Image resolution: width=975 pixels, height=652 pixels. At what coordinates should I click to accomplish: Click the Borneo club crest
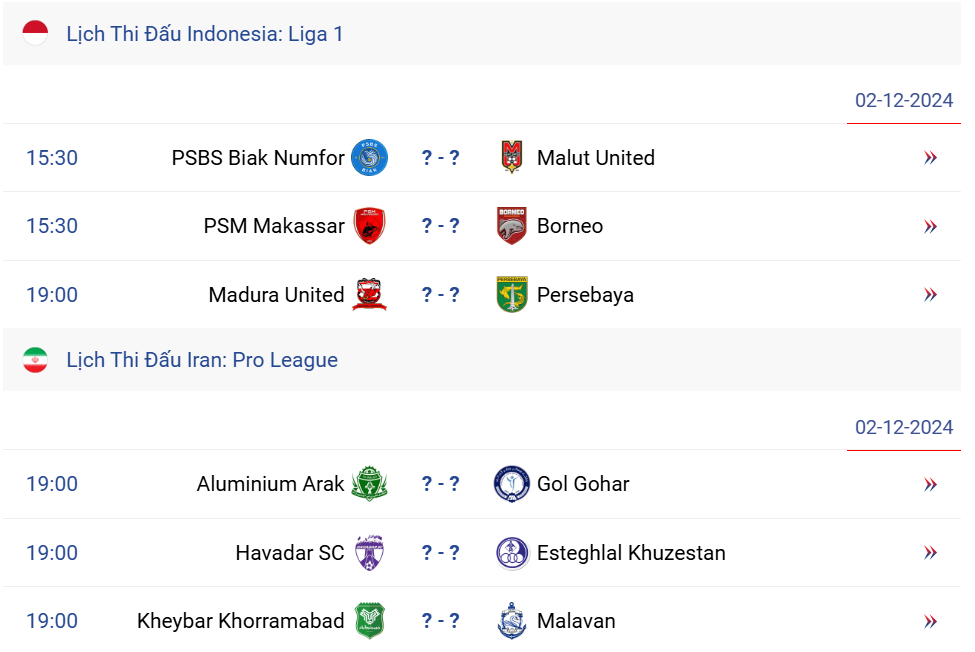pos(512,226)
